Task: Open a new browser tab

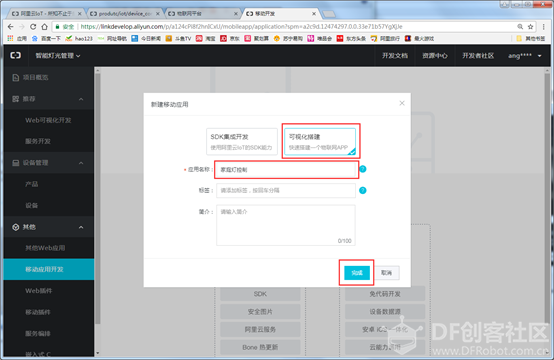Action: click(x=329, y=14)
